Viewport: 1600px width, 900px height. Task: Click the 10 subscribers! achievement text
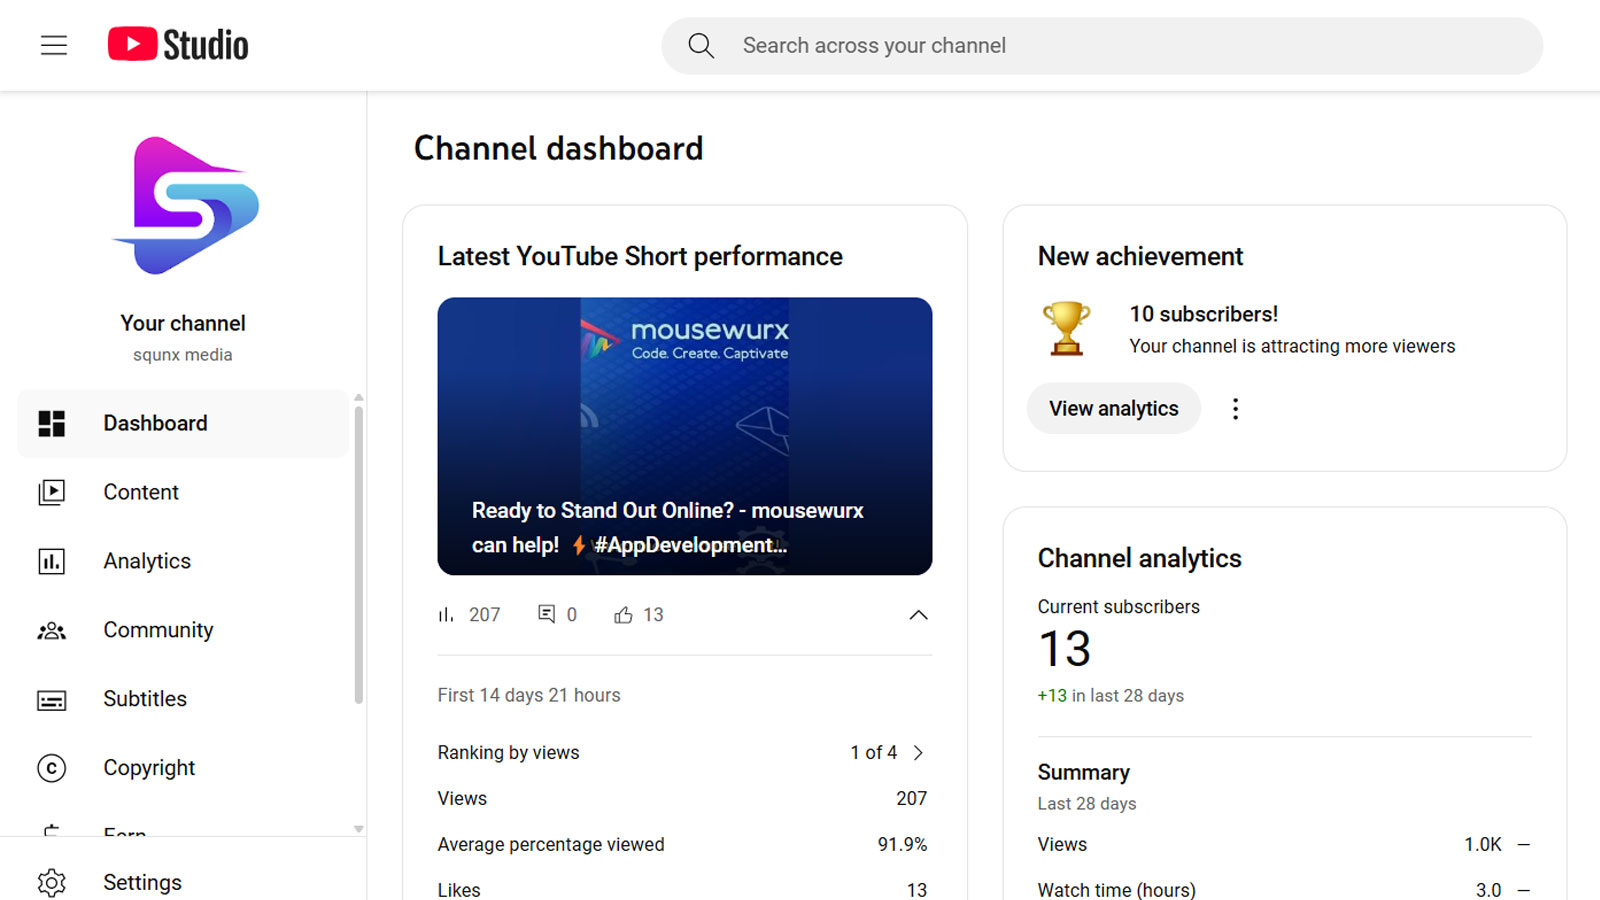[1204, 314]
